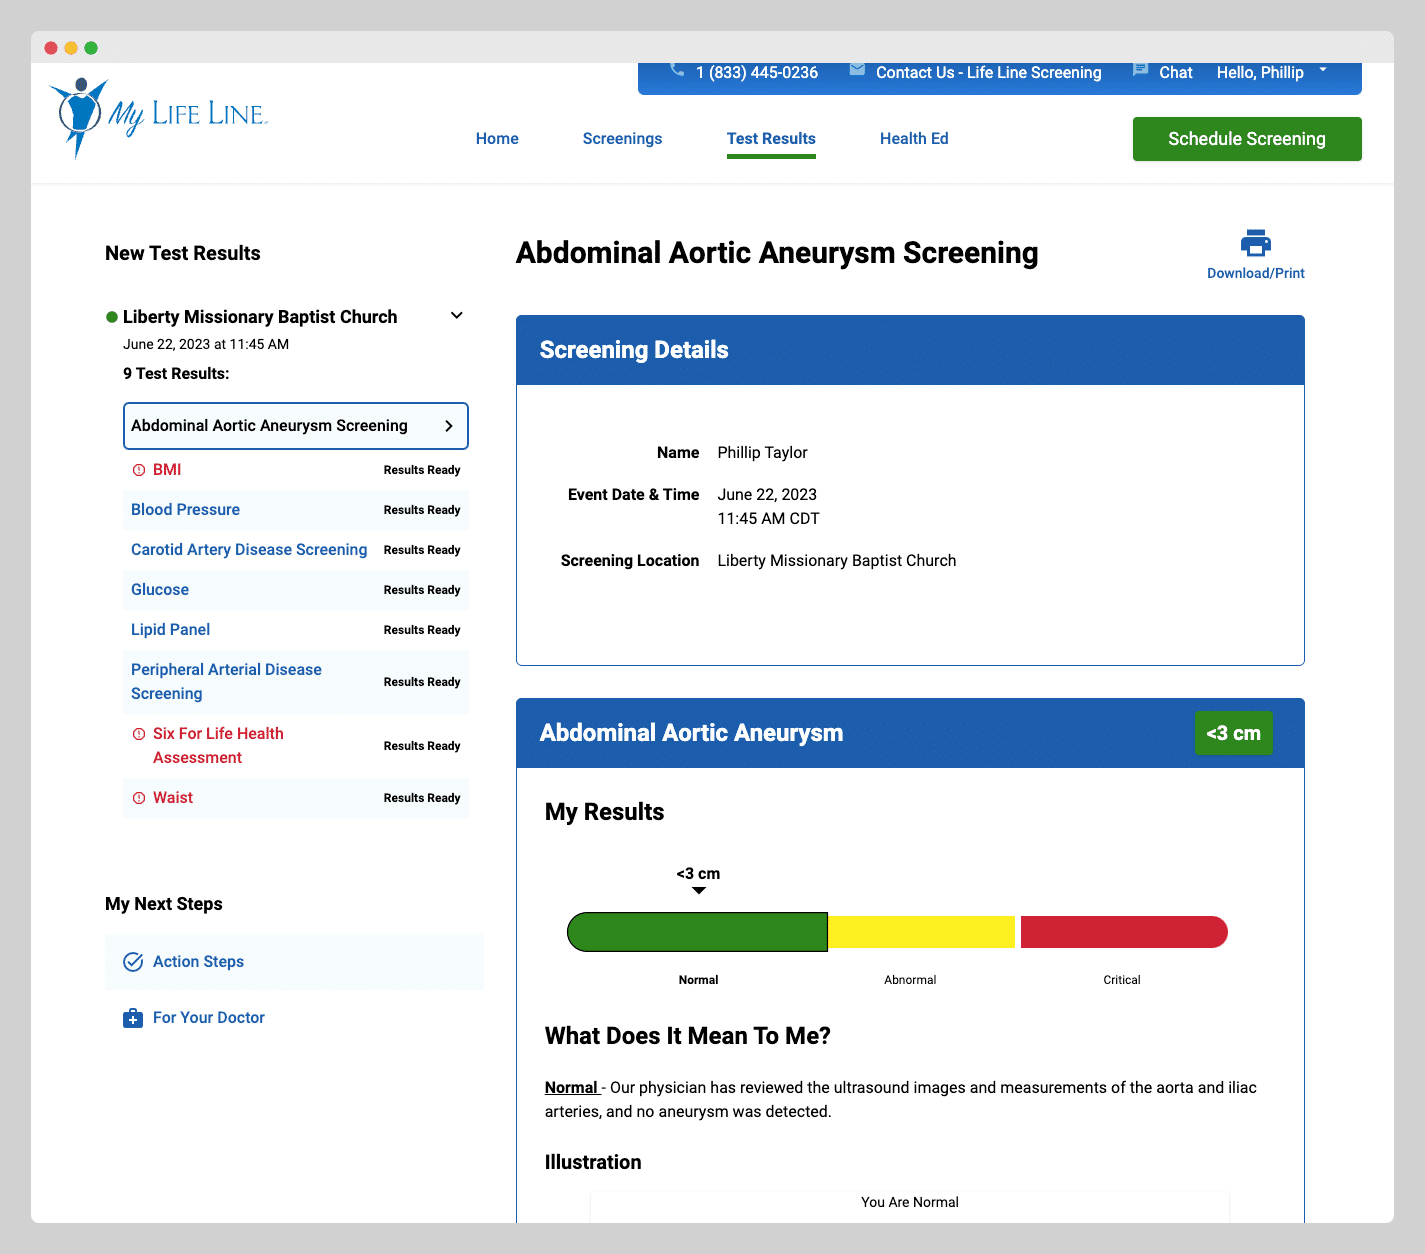This screenshot has height=1254, width=1425.
Task: Click the yellow Abnormal range segment
Action: pyautogui.click(x=921, y=932)
